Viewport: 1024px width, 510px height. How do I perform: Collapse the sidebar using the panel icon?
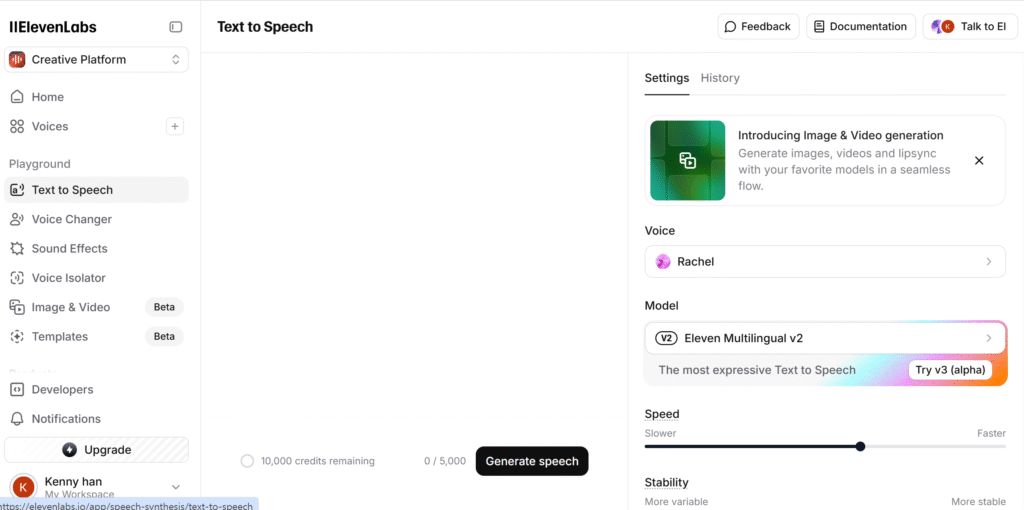(176, 27)
